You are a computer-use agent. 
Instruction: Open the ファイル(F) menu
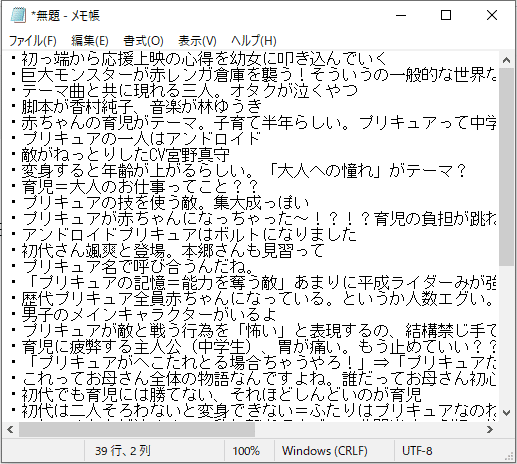[x=33, y=41]
